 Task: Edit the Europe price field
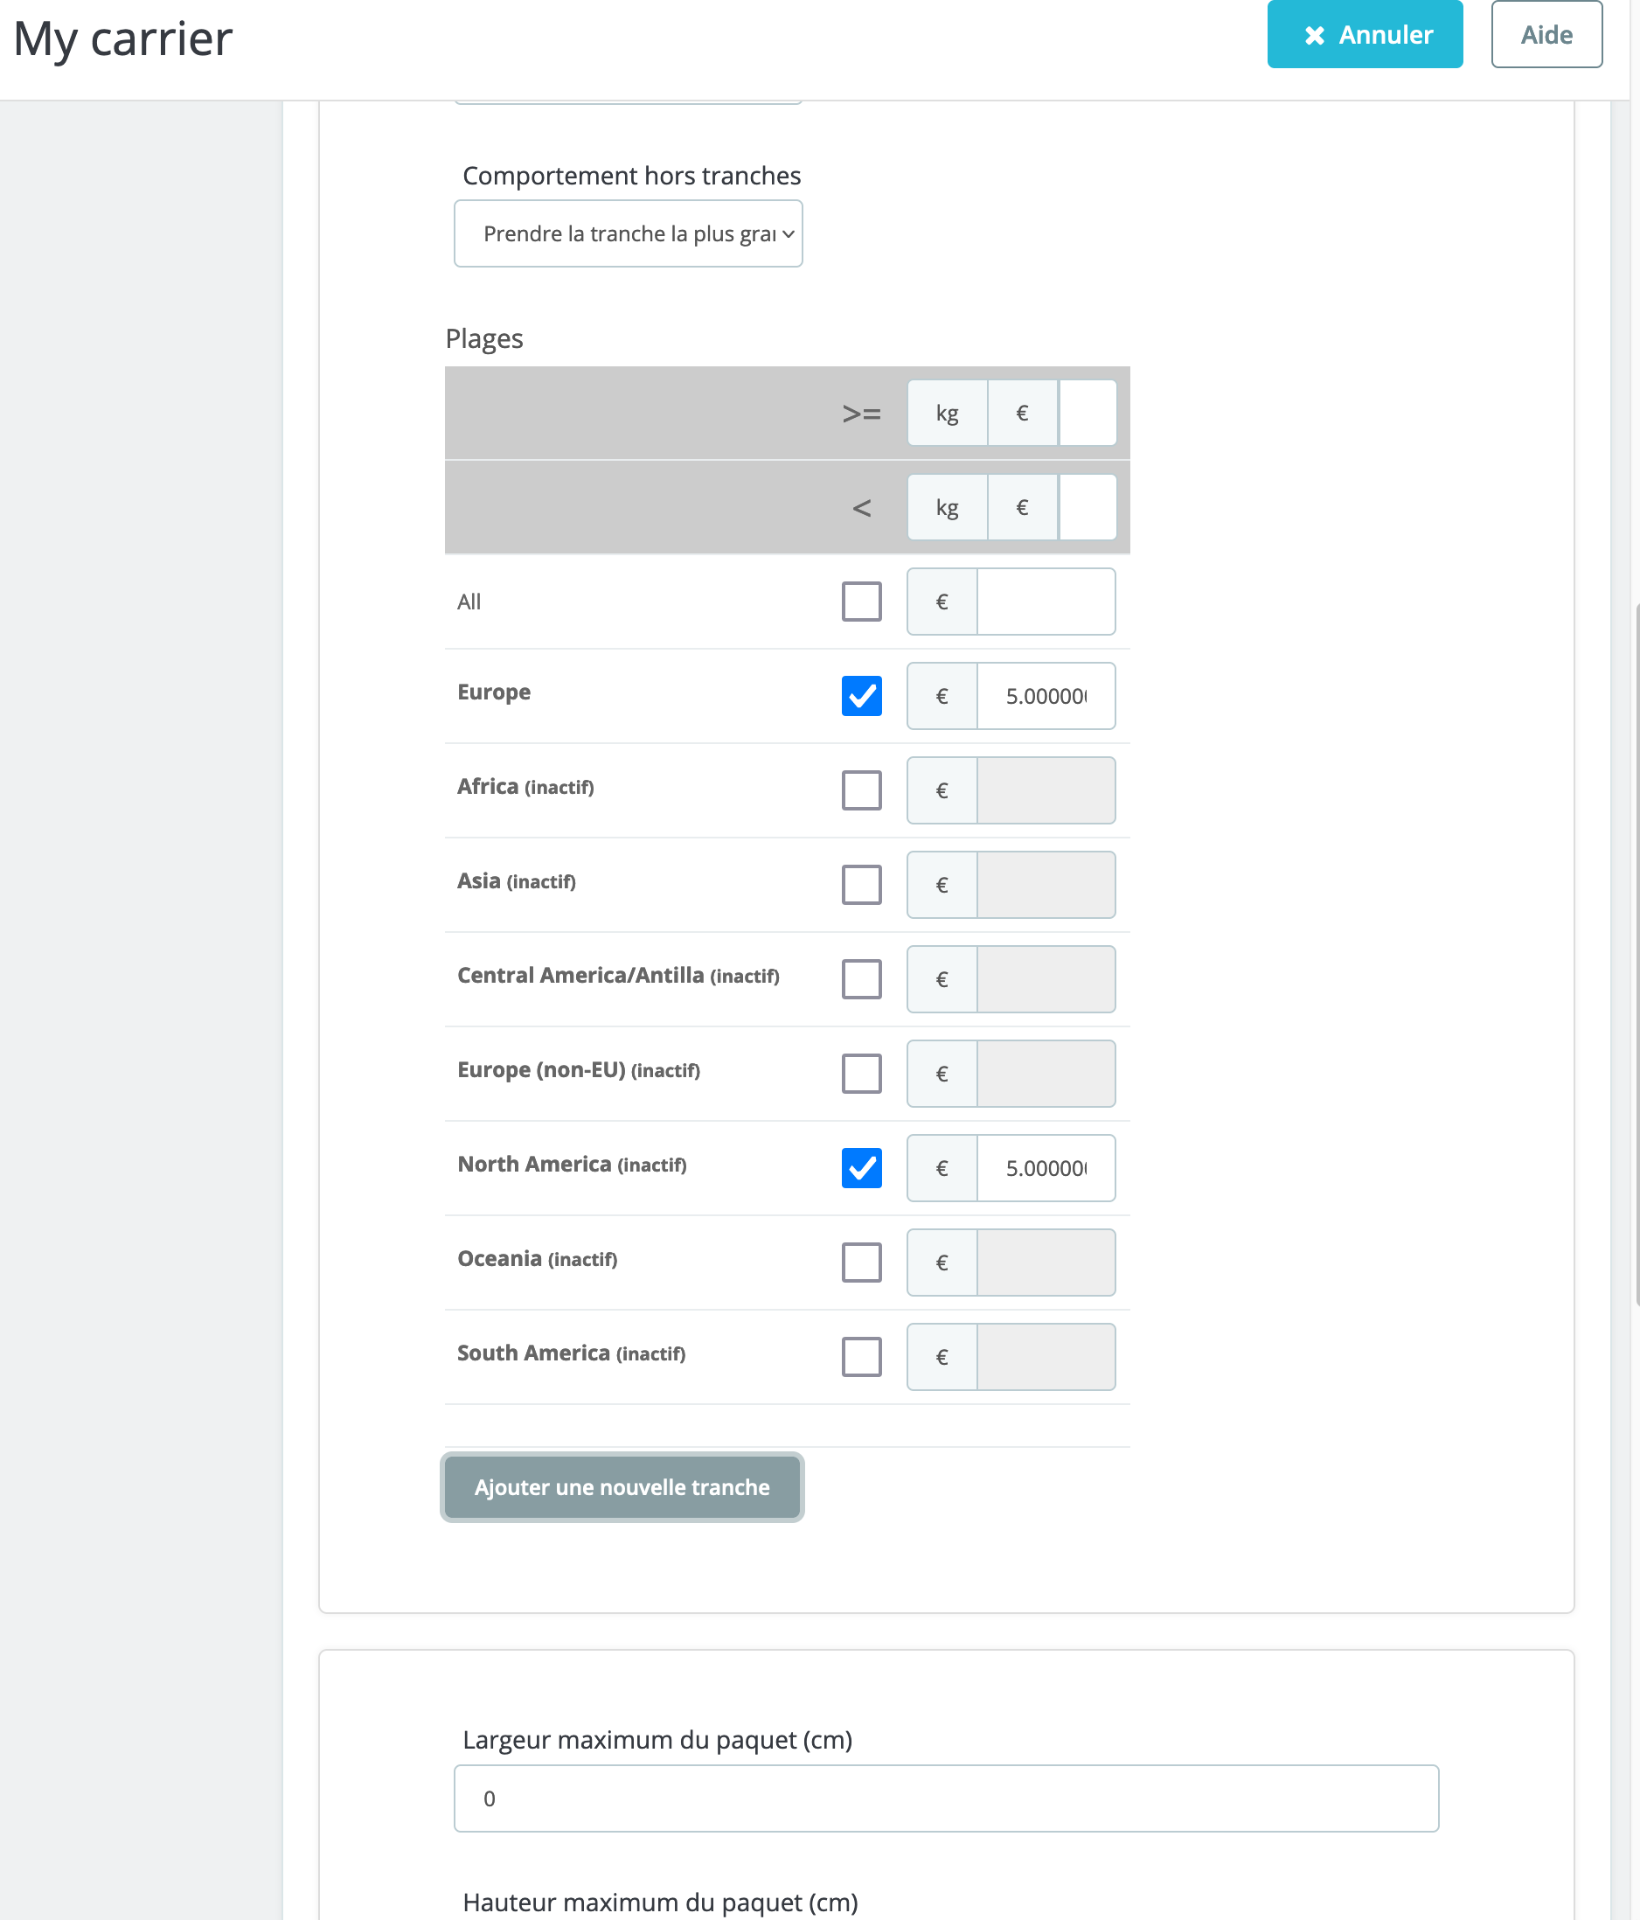tap(1046, 696)
